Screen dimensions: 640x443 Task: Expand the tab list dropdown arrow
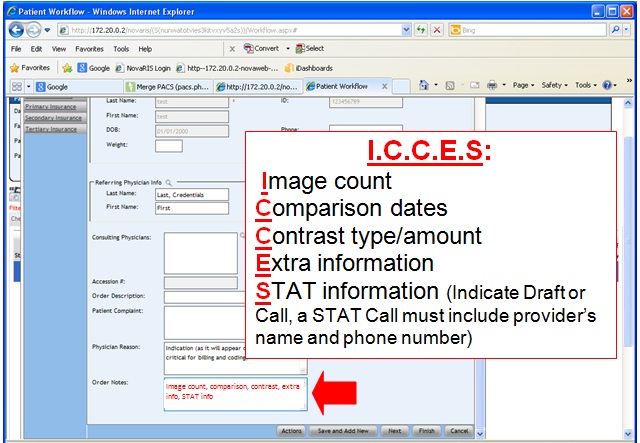point(29,87)
